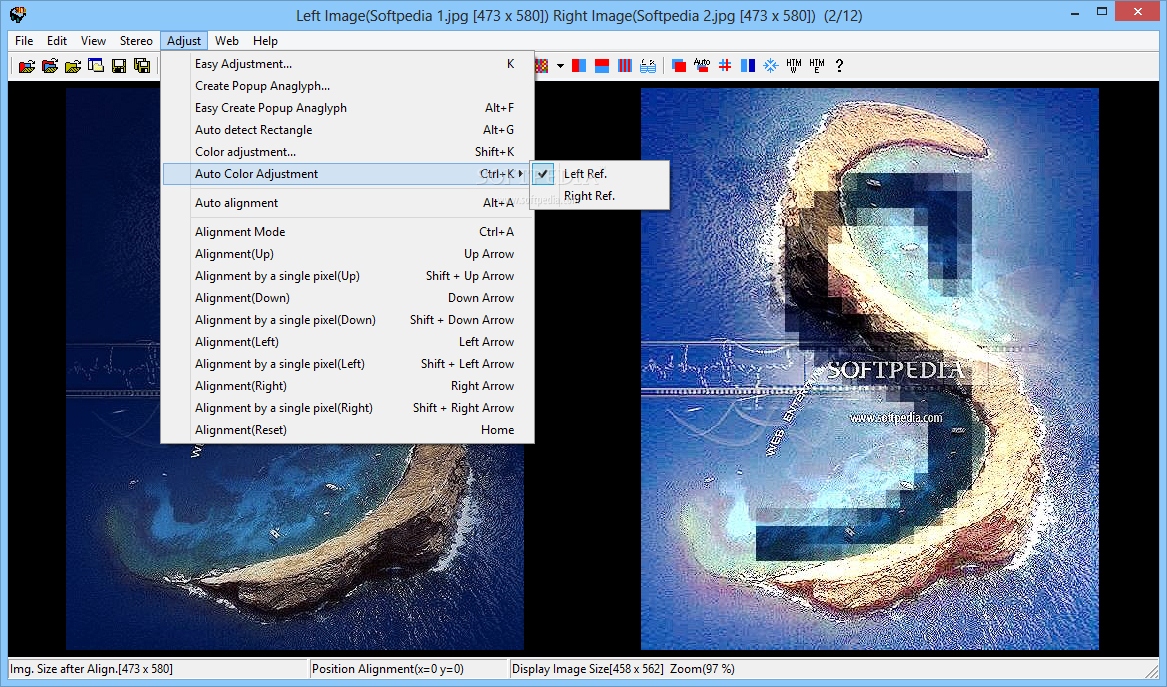Image resolution: width=1167 pixels, height=687 pixels.
Task: Click the HTM W toolbar icon
Action: tap(794, 65)
